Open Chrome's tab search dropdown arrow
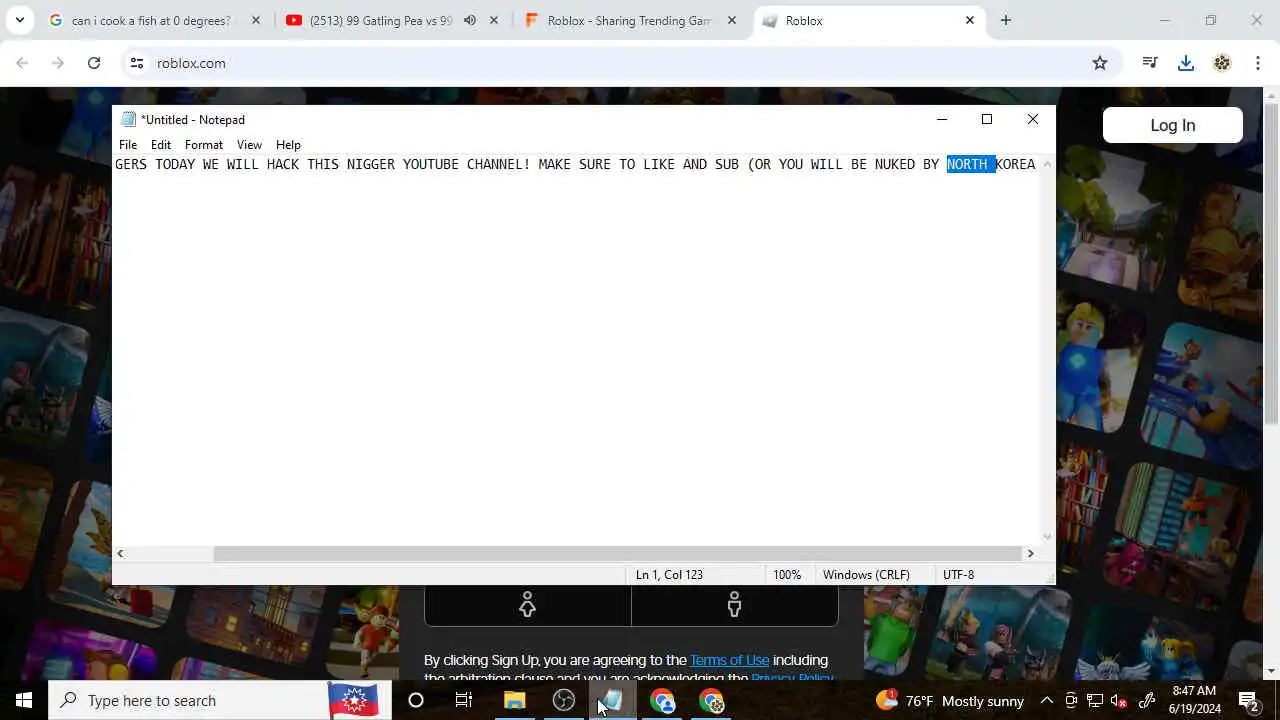1280x720 pixels. coord(19,20)
